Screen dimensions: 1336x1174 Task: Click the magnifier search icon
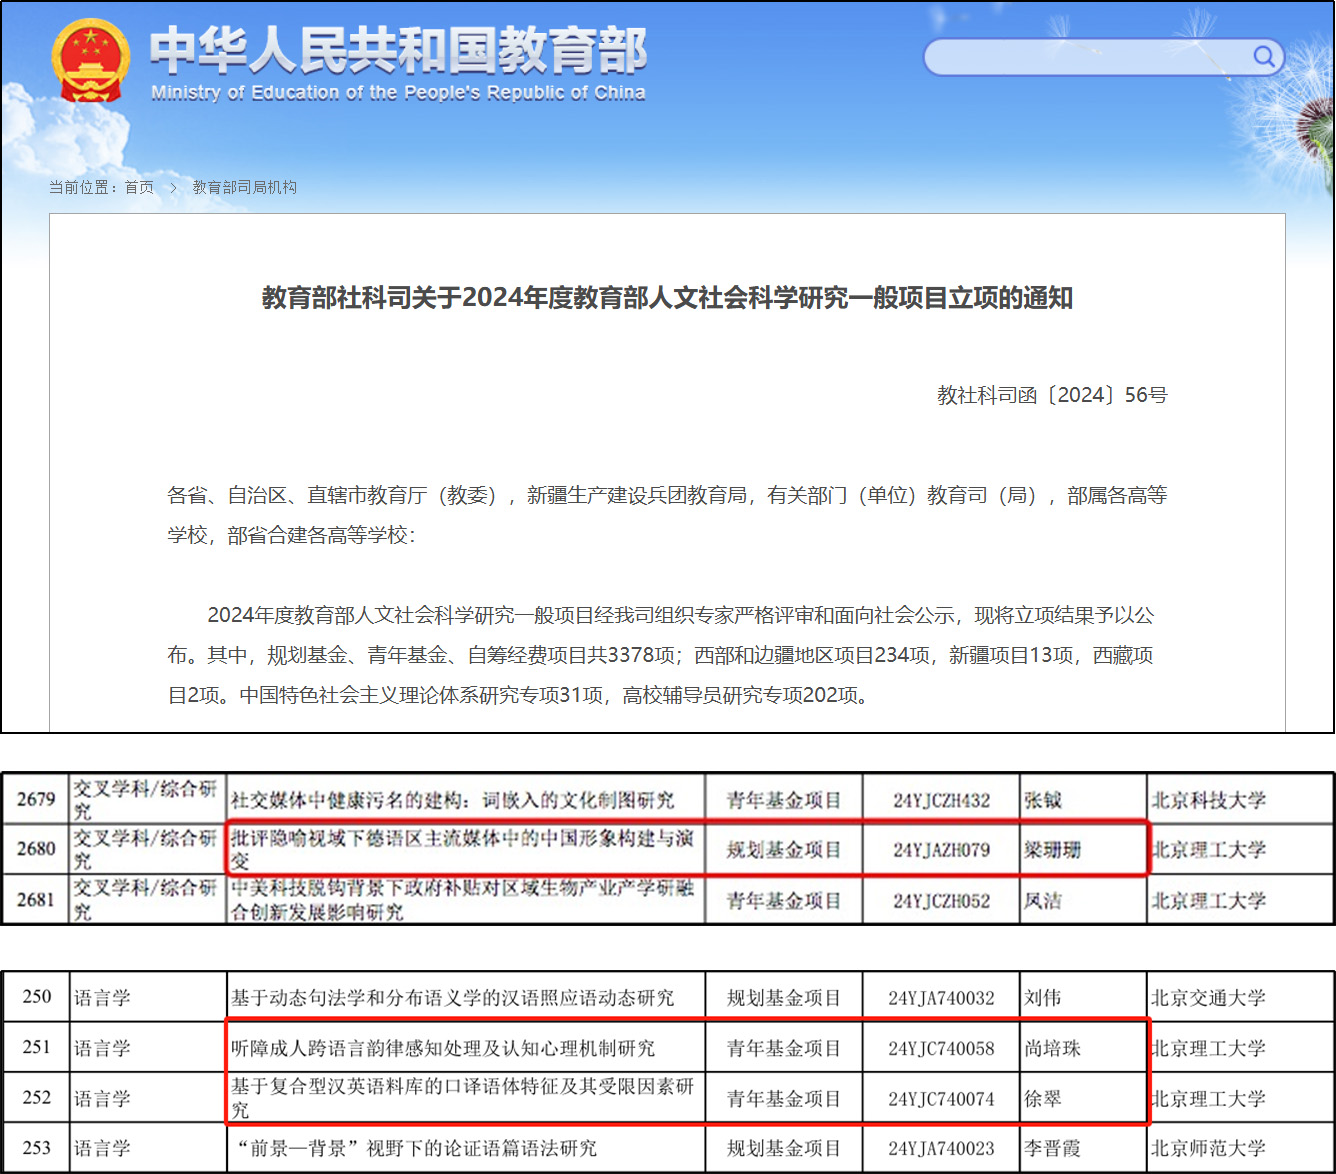tap(1264, 56)
